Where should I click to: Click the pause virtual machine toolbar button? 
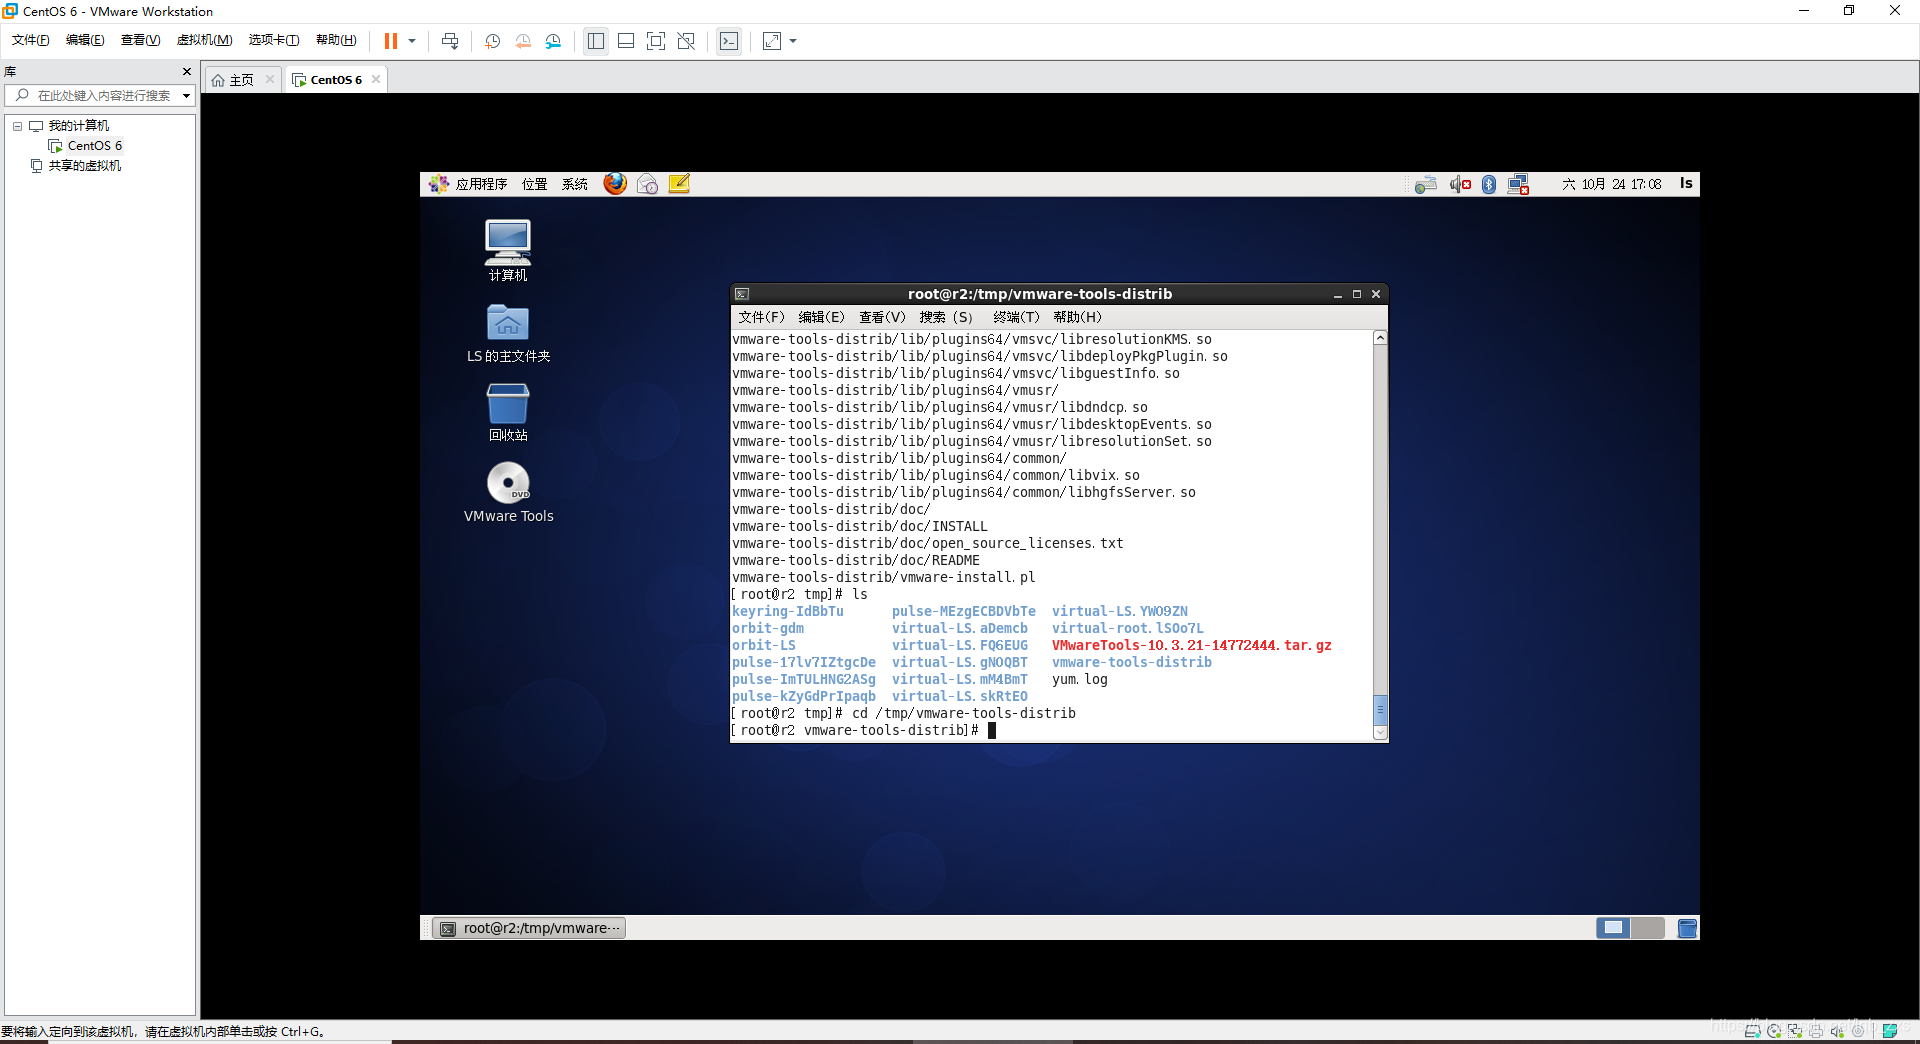click(x=390, y=41)
